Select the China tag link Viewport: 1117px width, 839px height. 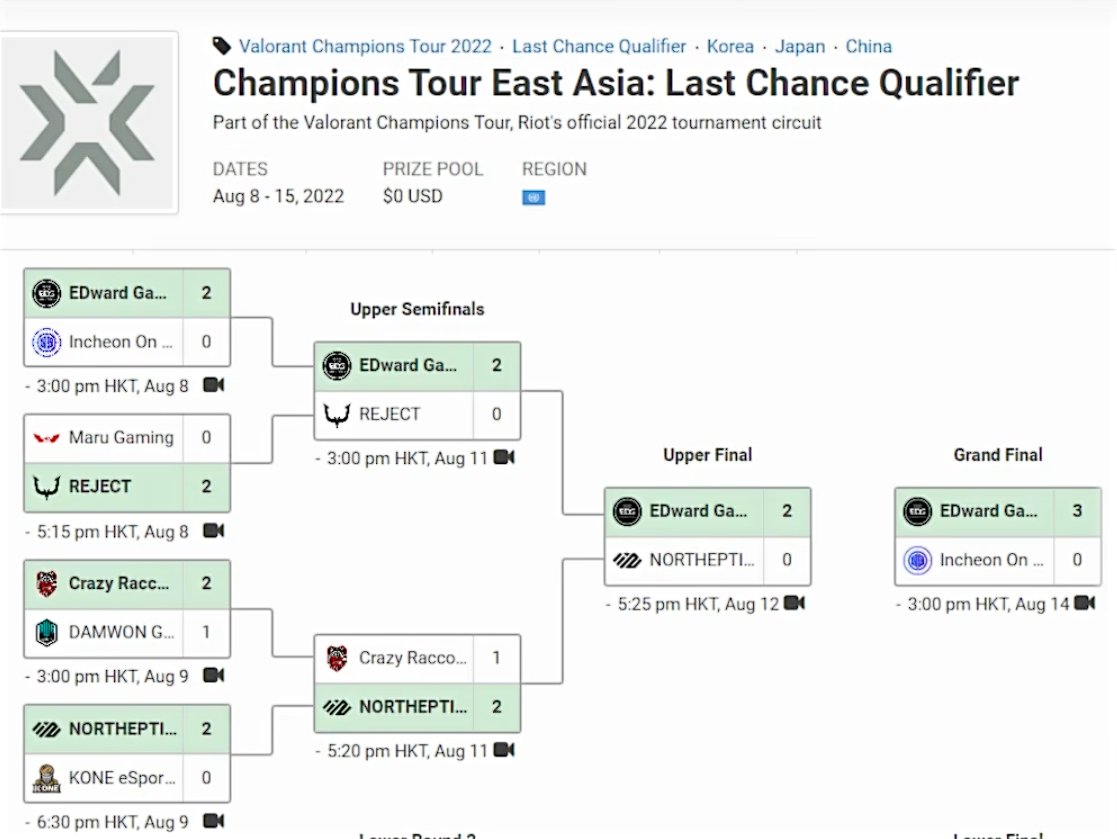[868, 46]
